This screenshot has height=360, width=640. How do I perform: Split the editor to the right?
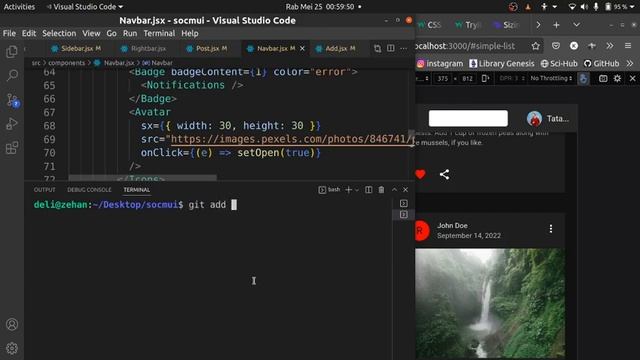point(391,48)
